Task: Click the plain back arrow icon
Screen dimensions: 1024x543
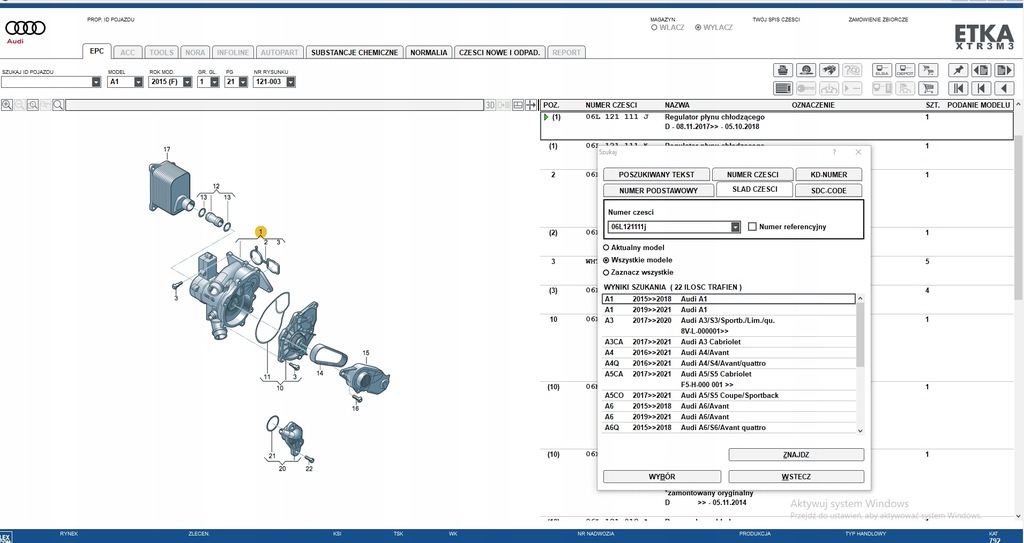Action: (x=1004, y=88)
